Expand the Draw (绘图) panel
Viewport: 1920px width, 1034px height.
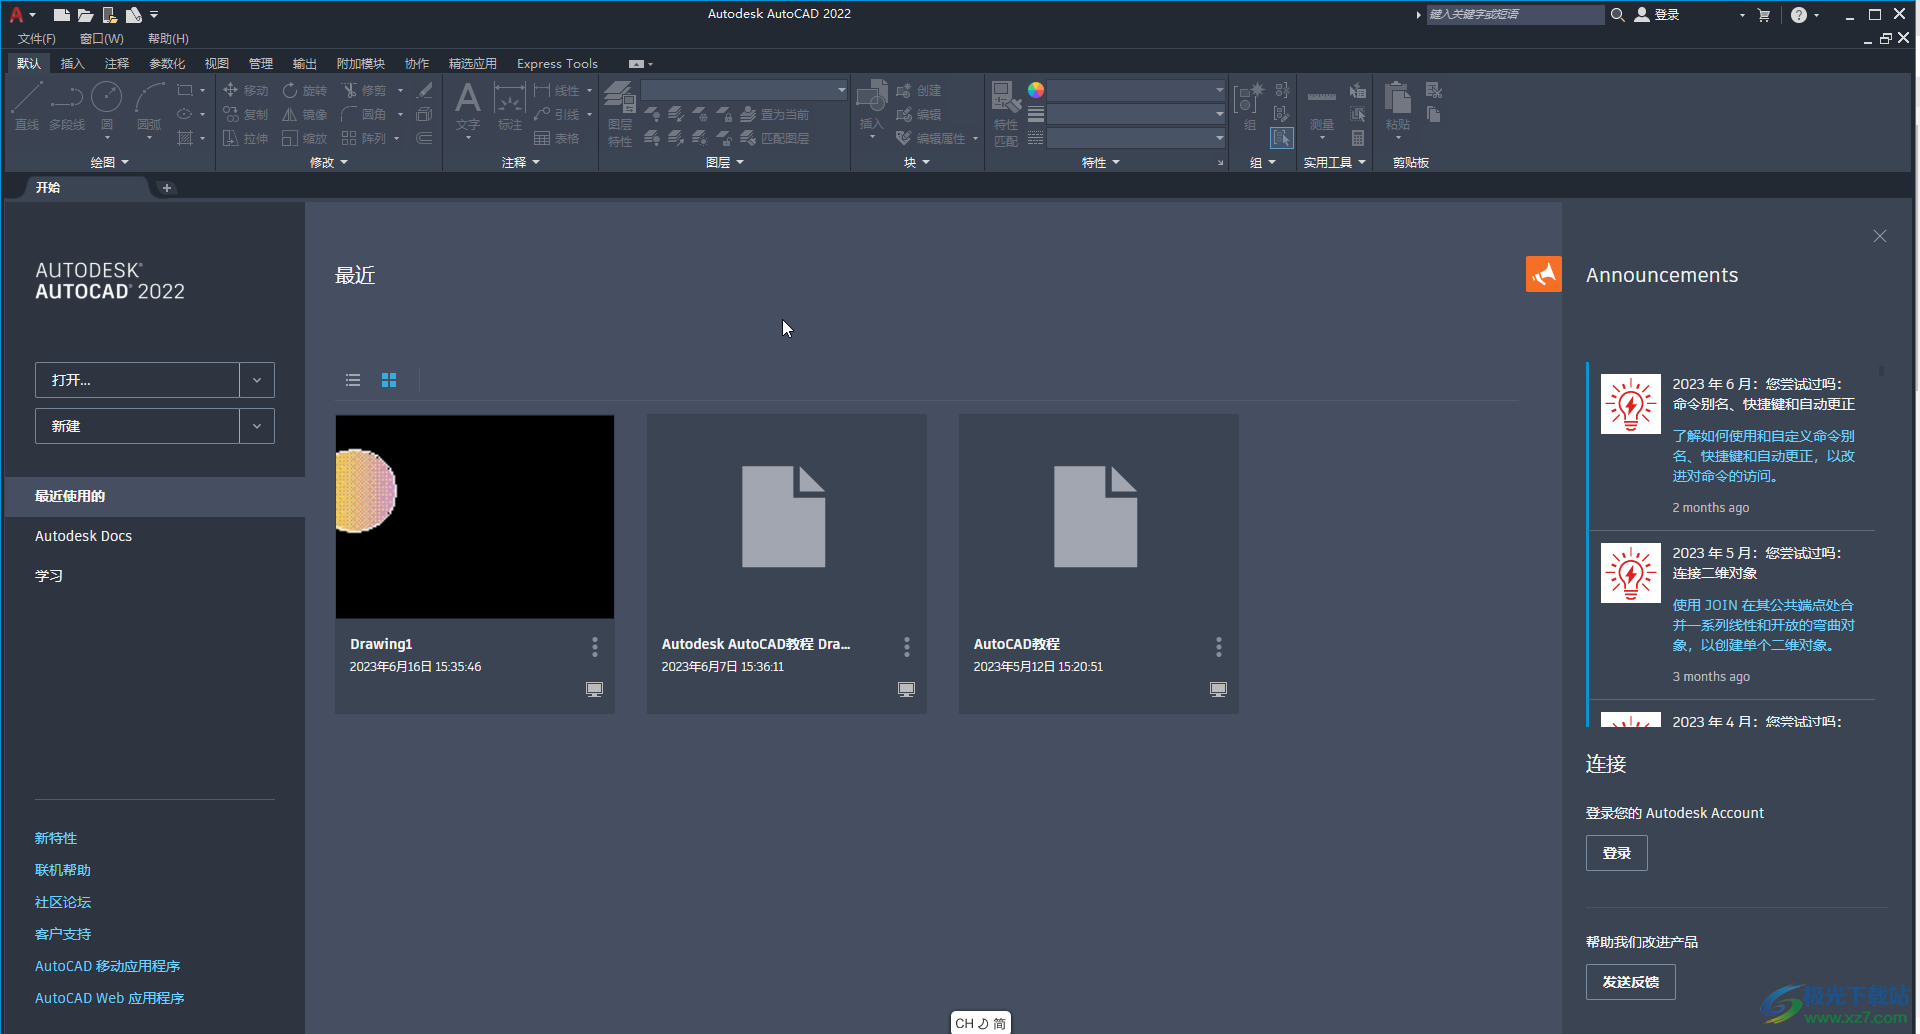110,162
